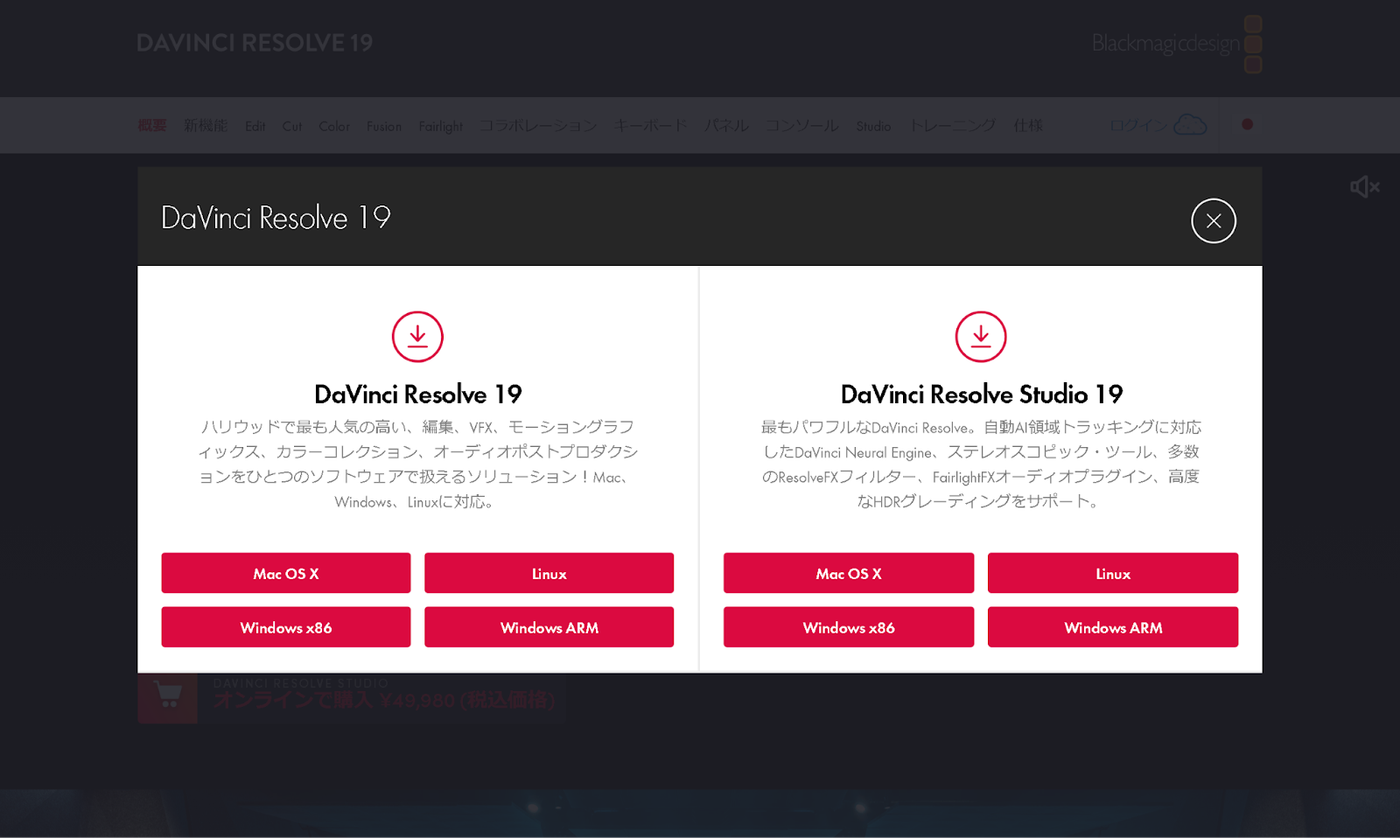The width and height of the screenshot is (1400, 838).
Task: Download DaVinci Resolve 19 for Windows x86
Action: (286, 628)
